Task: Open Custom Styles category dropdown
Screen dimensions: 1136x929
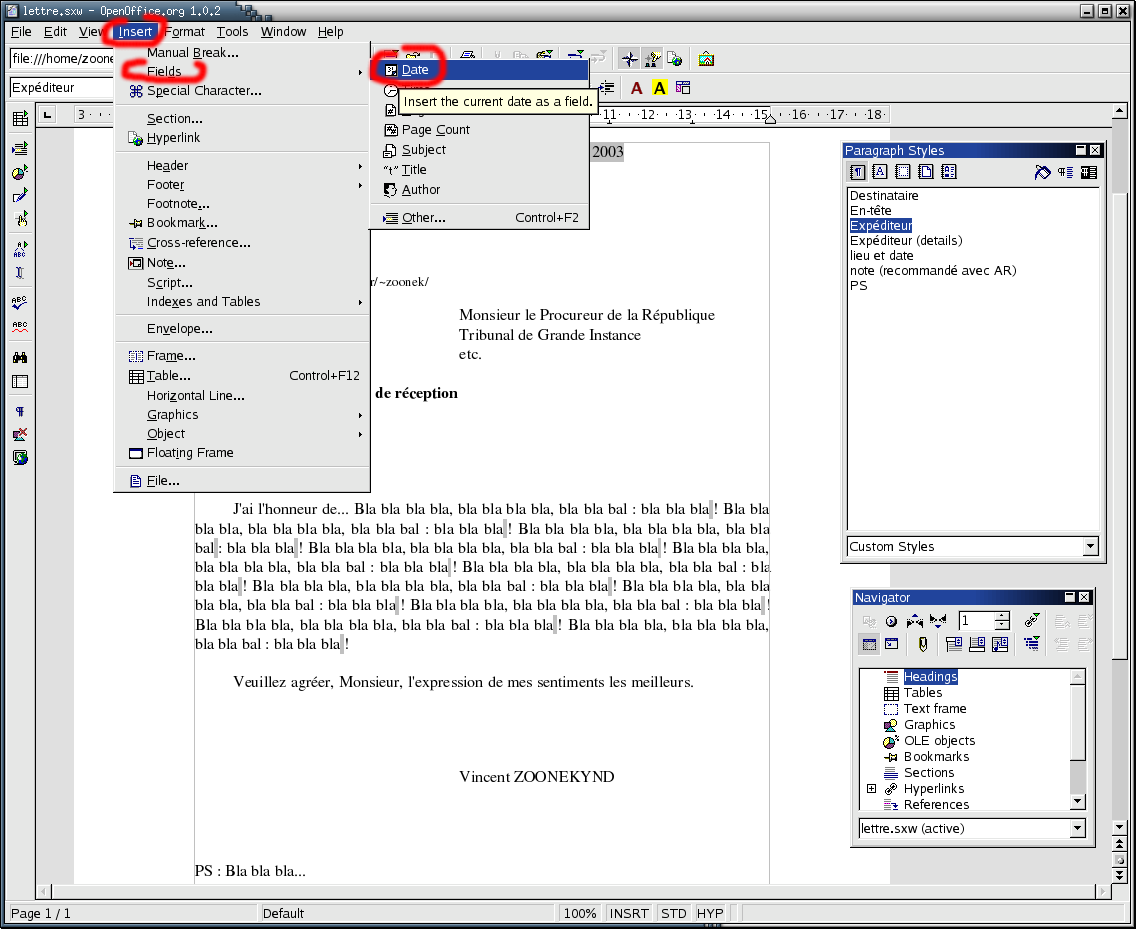Action: (x=1090, y=546)
